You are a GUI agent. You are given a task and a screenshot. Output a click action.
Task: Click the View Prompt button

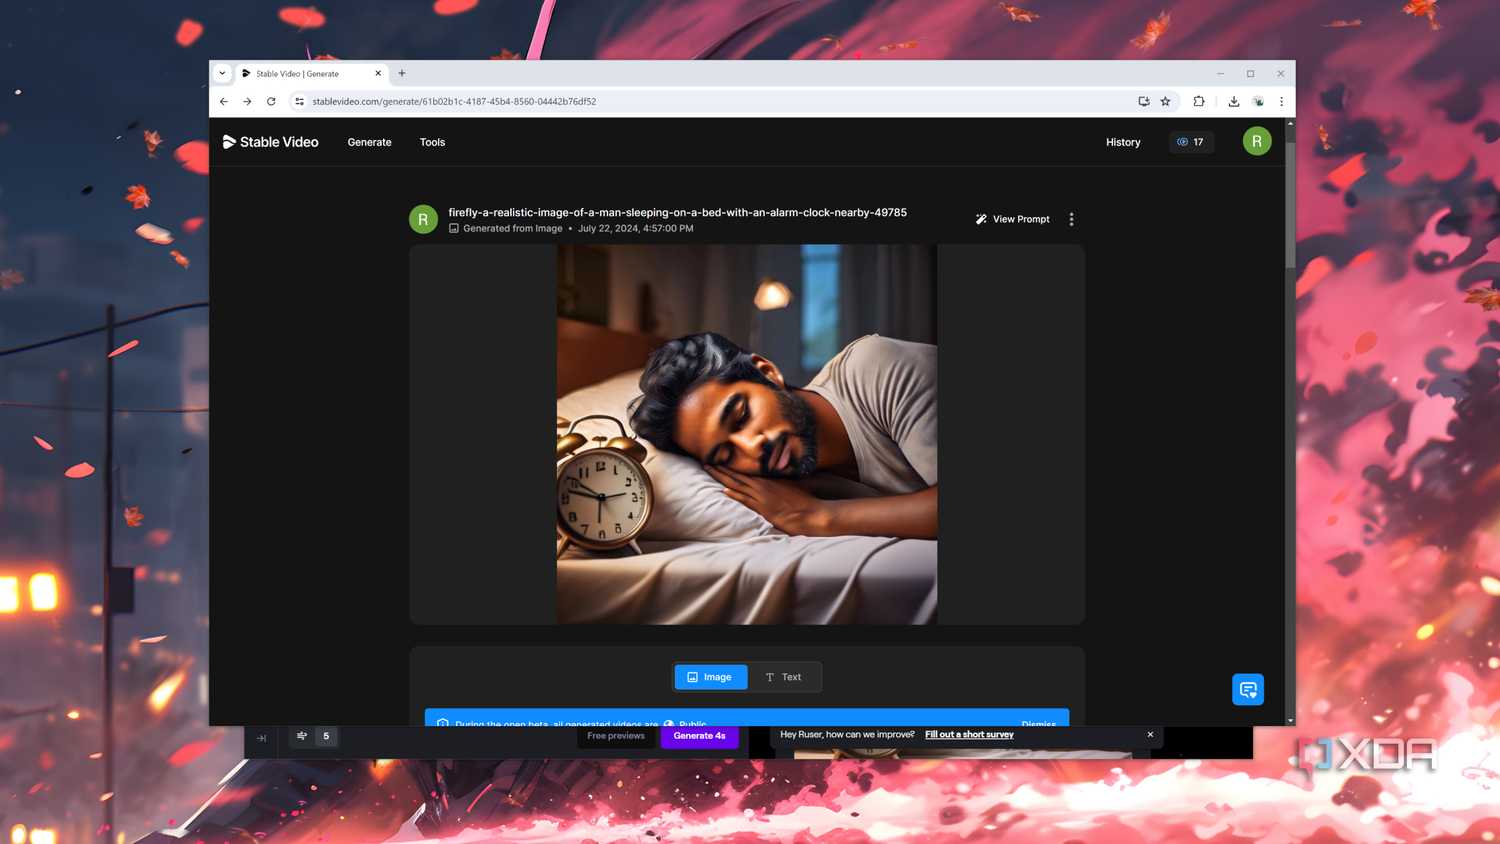coord(1012,219)
